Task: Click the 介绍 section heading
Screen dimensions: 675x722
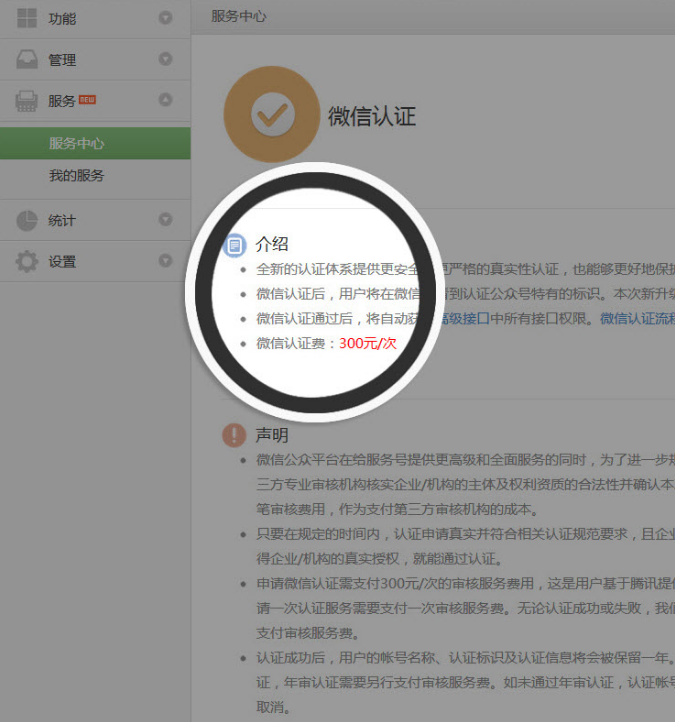Action: pyautogui.click(x=272, y=244)
